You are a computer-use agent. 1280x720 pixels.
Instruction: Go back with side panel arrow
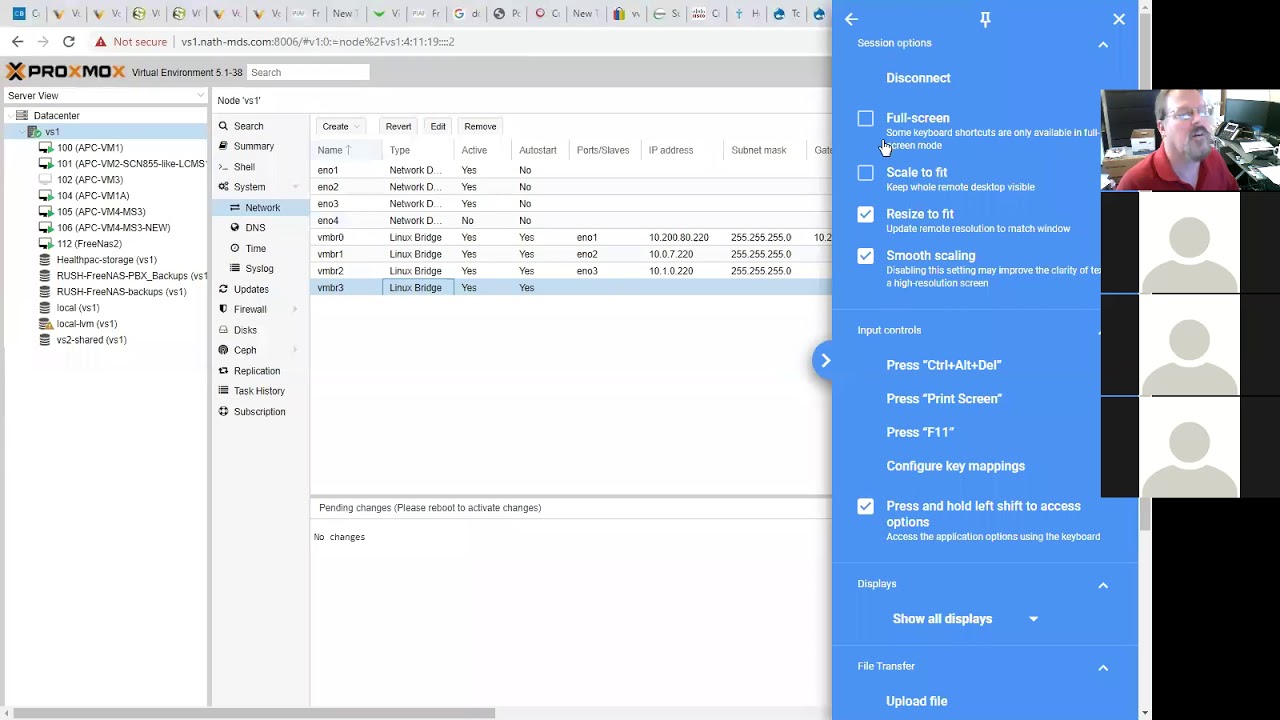(851, 19)
